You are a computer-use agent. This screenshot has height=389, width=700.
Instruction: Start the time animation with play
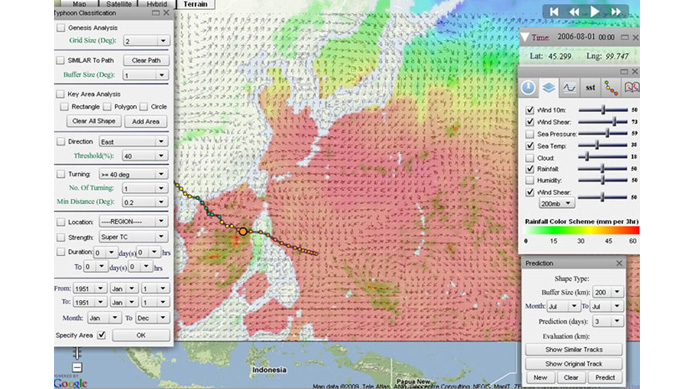(x=595, y=12)
